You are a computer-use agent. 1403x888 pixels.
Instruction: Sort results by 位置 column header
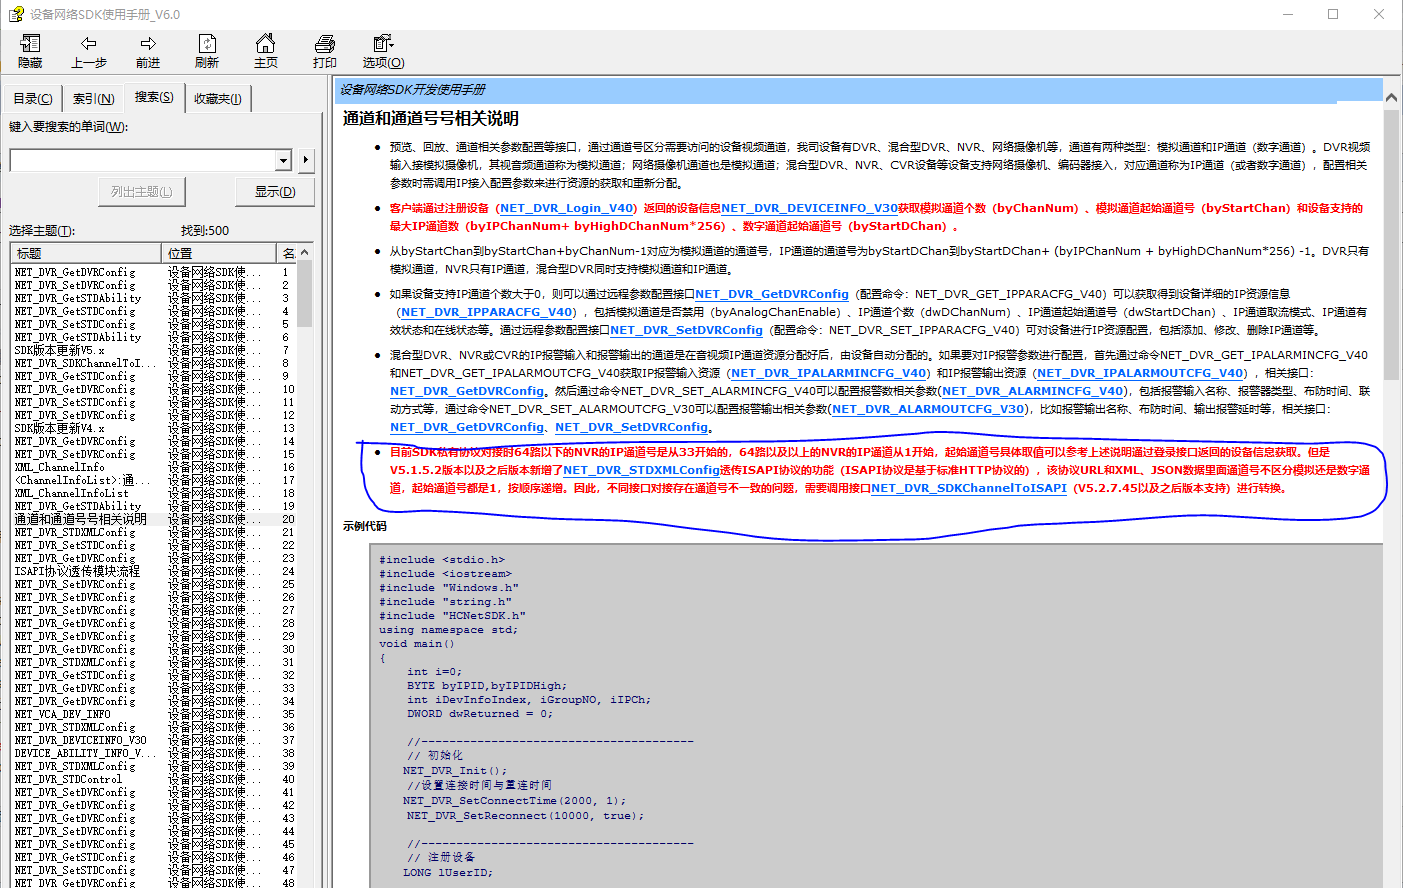tap(221, 253)
